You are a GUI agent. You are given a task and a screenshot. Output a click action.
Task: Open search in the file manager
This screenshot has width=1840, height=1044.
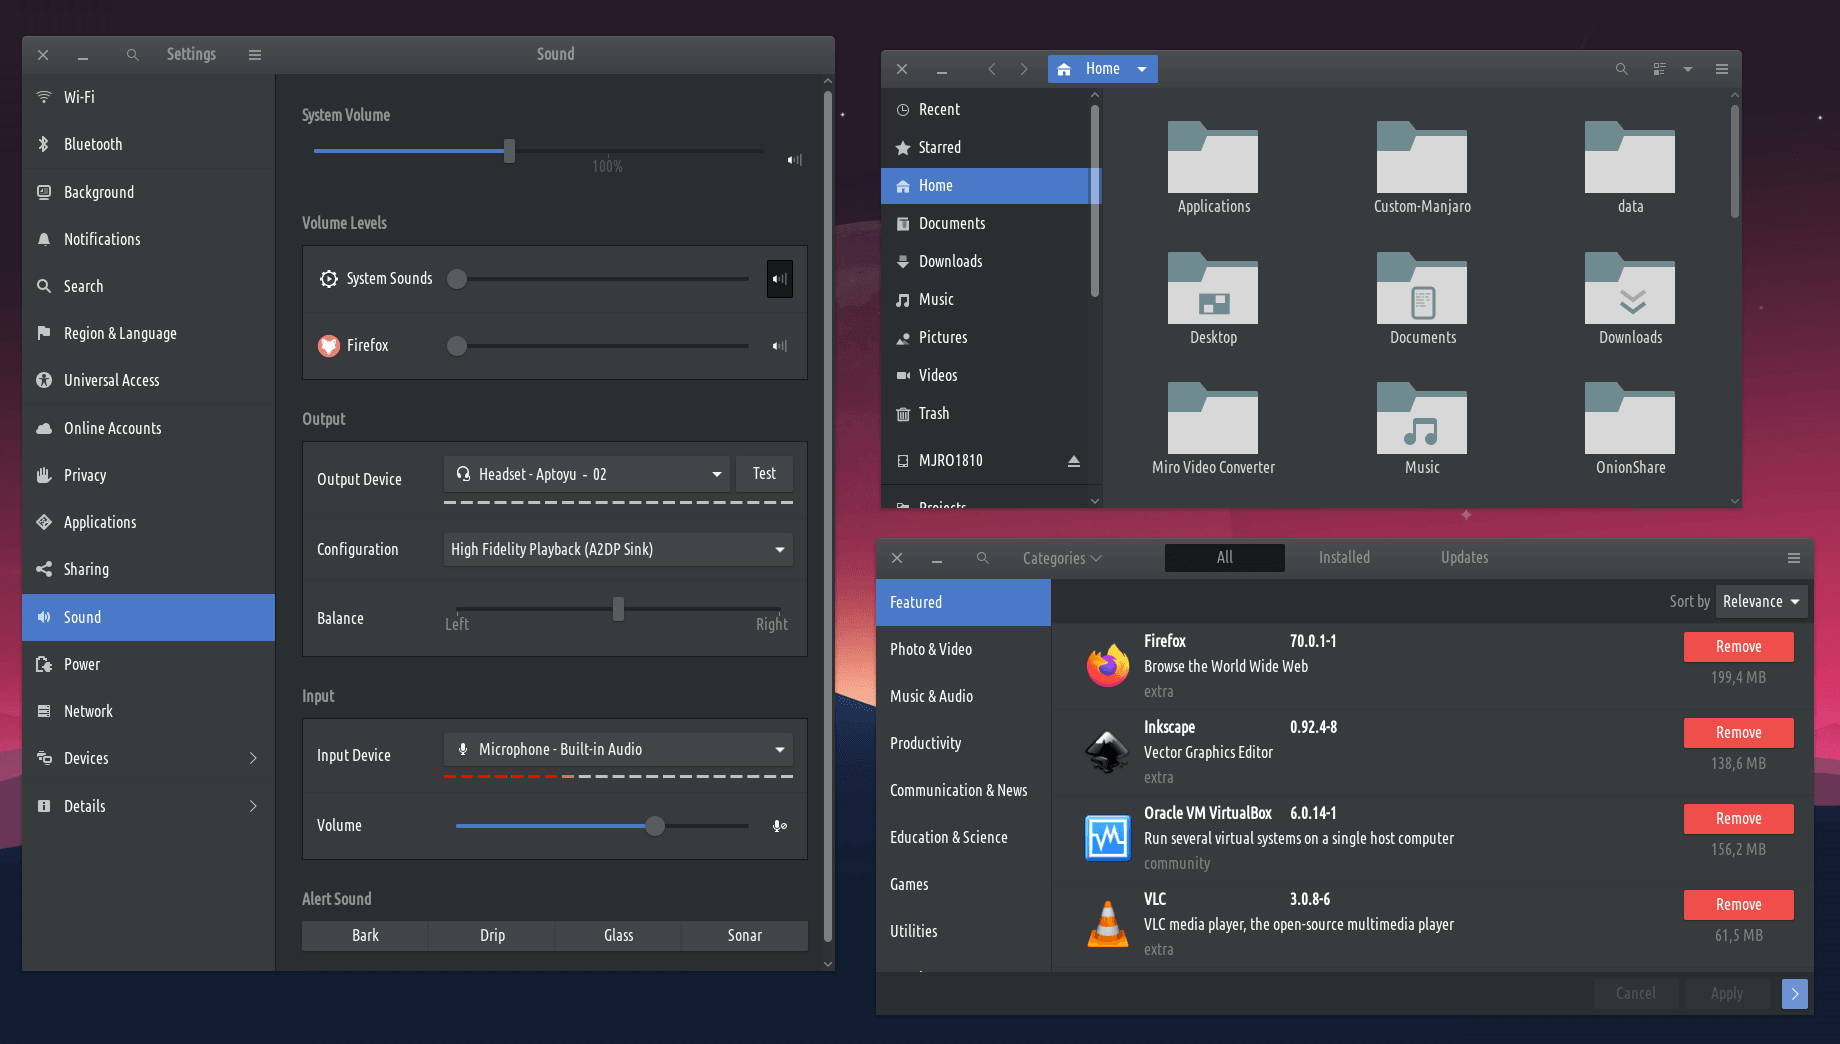point(1621,69)
